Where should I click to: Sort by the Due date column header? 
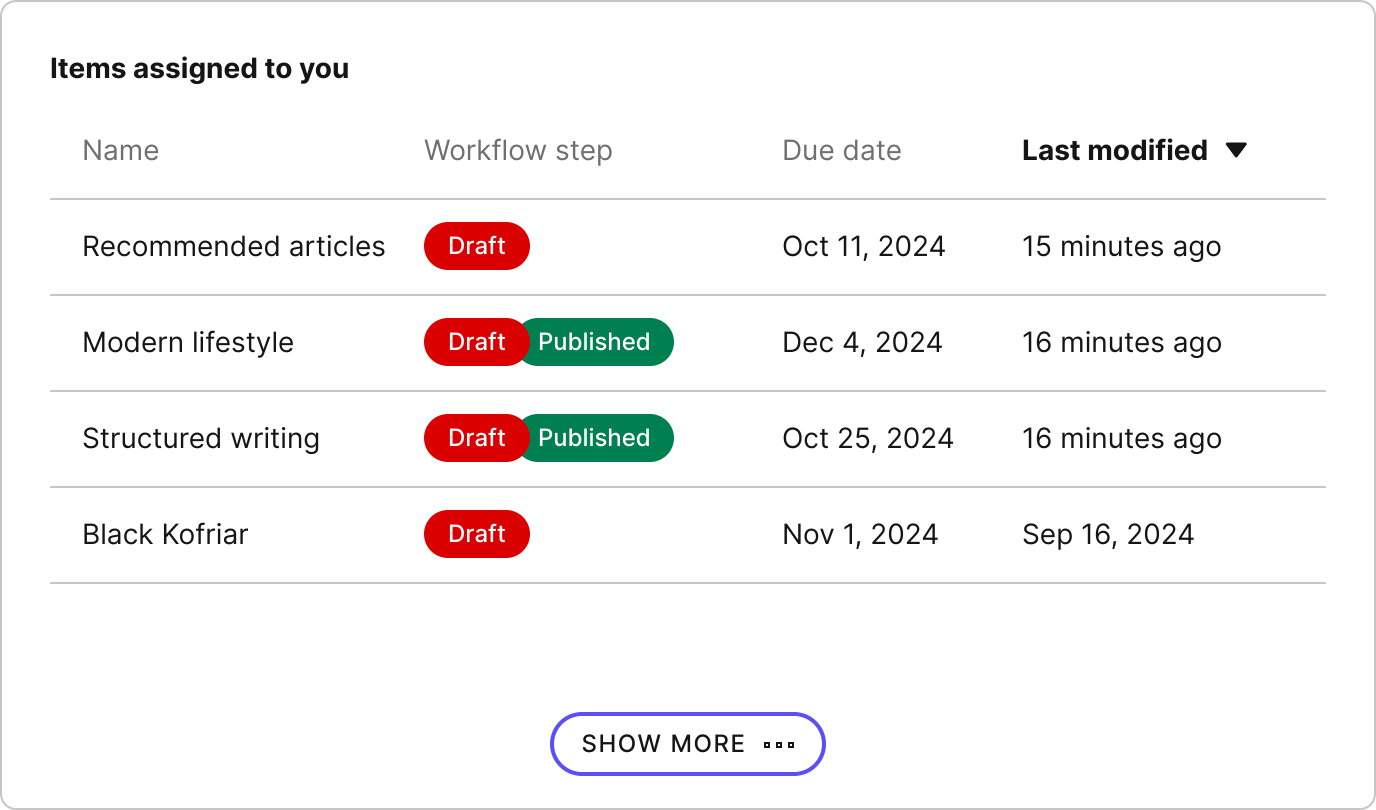coord(841,151)
